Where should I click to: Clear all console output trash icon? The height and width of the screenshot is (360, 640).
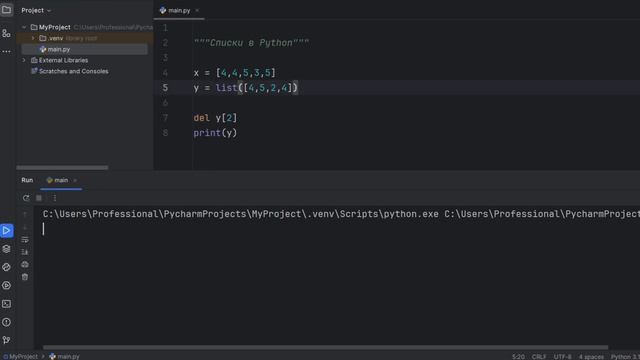(x=25, y=277)
